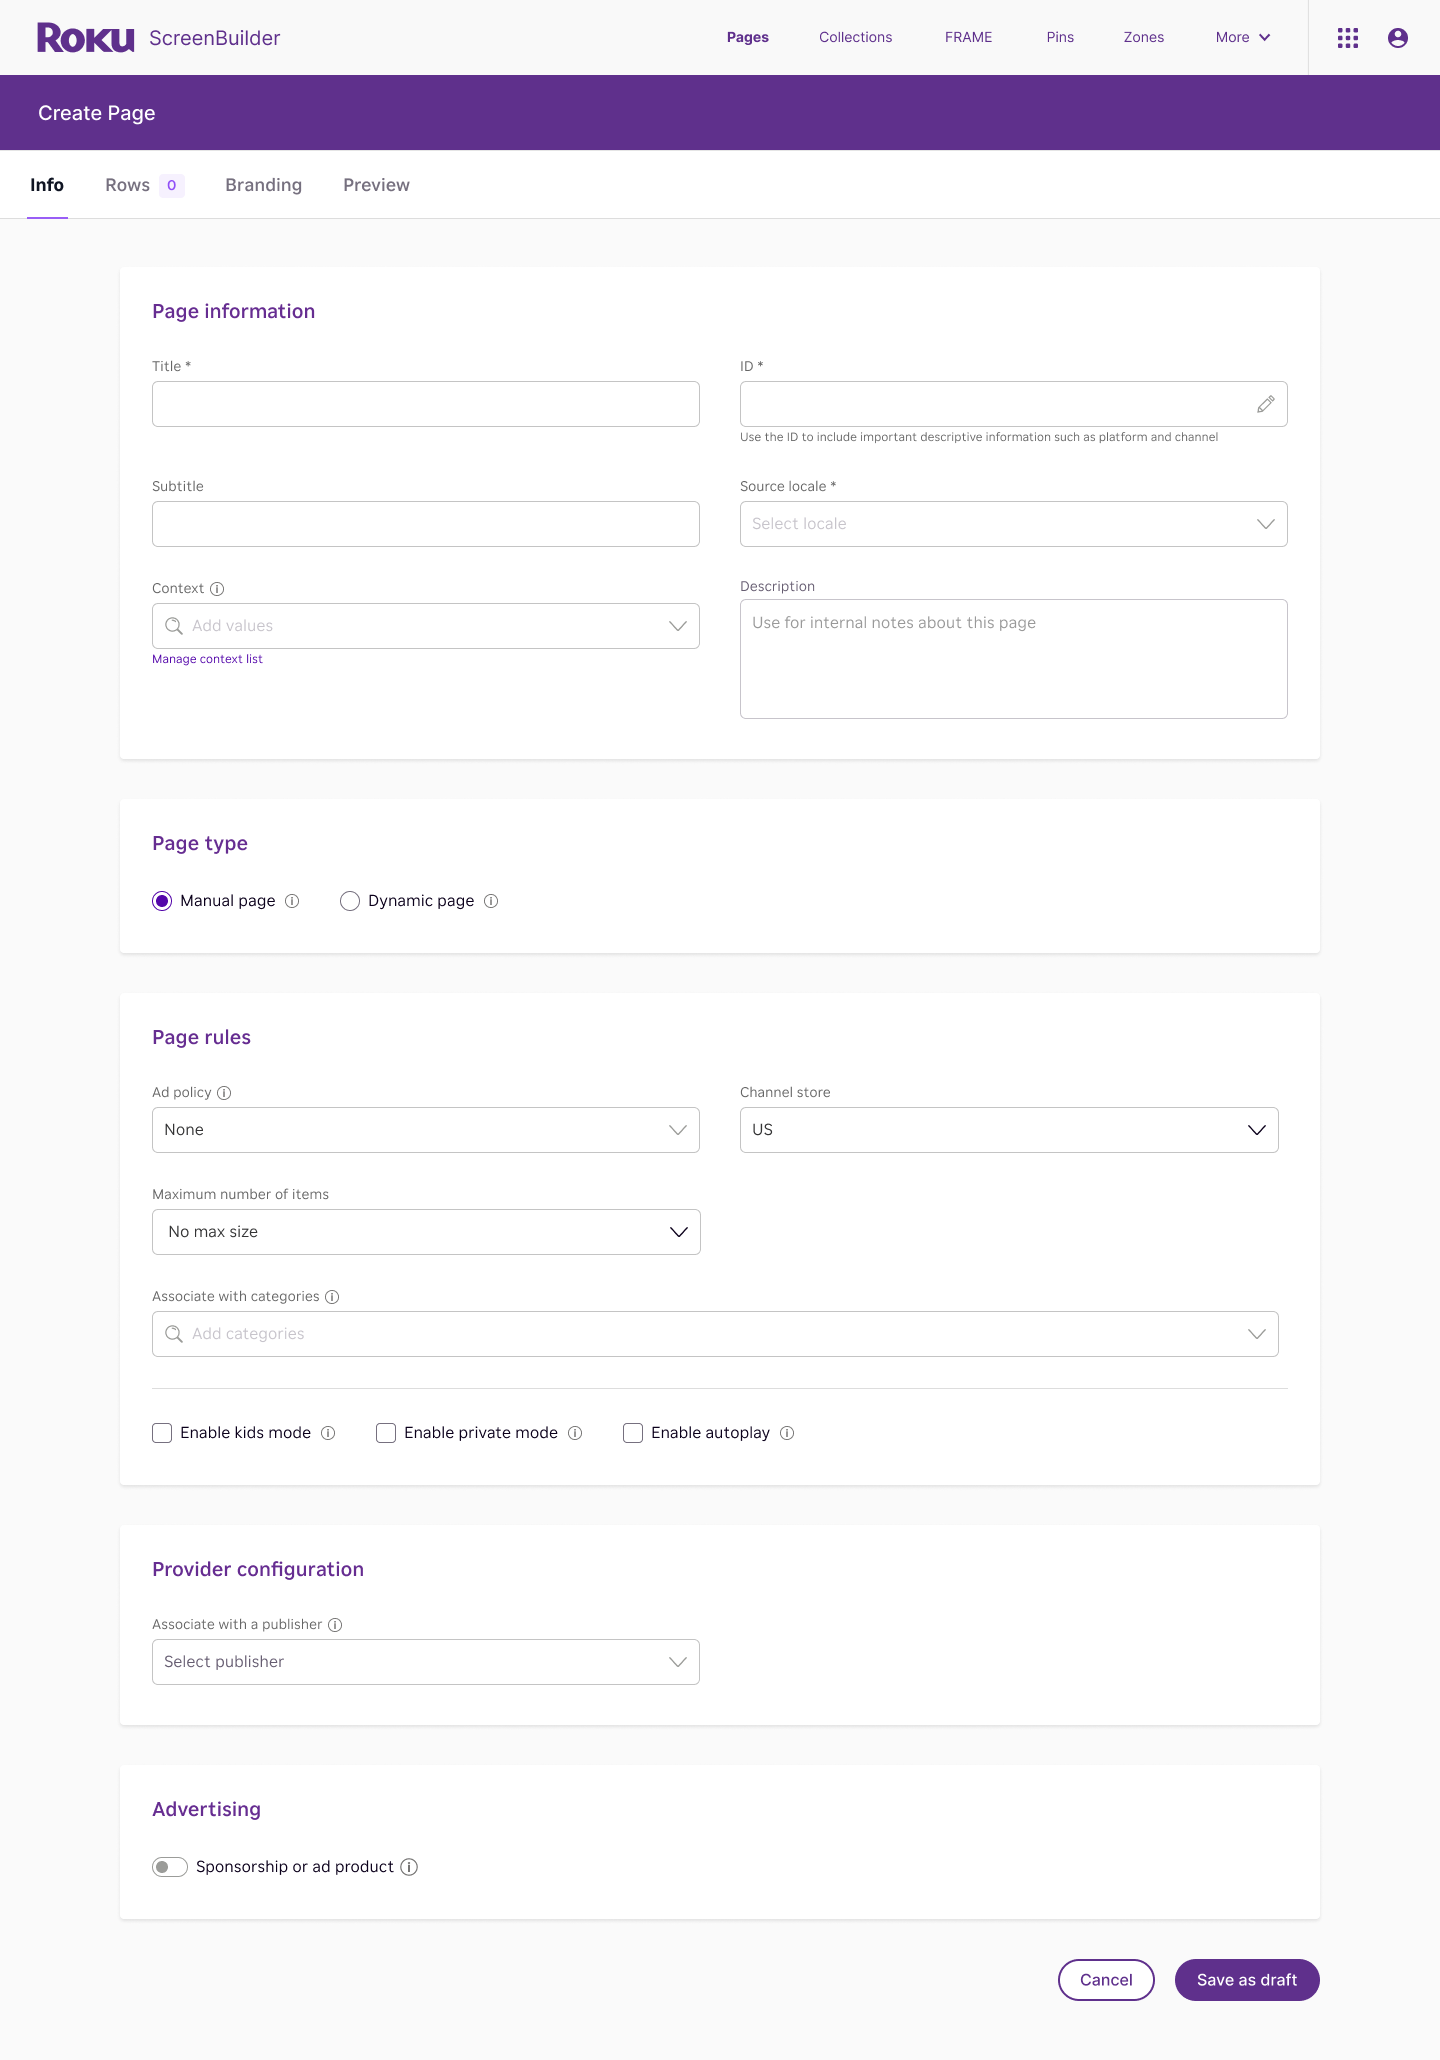Open the user account icon

[x=1398, y=38]
